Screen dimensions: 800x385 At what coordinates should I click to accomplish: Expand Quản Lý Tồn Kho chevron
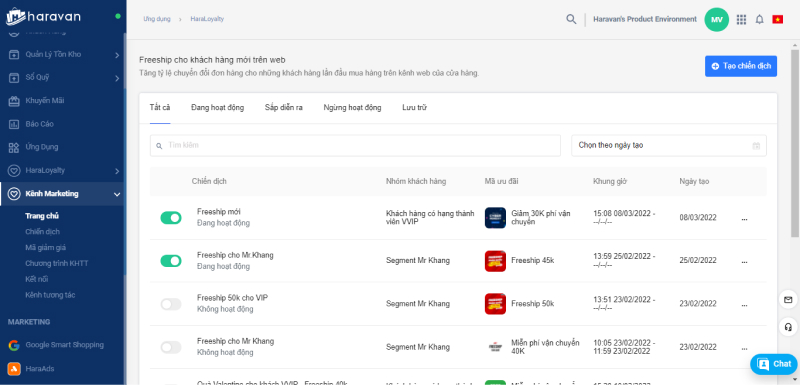pyautogui.click(x=117, y=55)
